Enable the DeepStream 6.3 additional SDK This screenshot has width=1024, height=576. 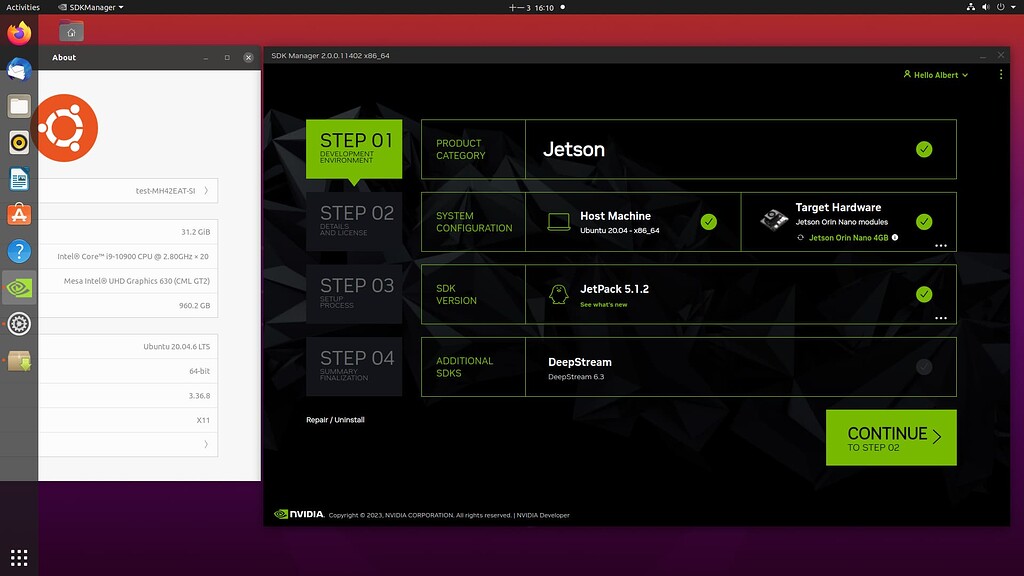tap(922, 367)
